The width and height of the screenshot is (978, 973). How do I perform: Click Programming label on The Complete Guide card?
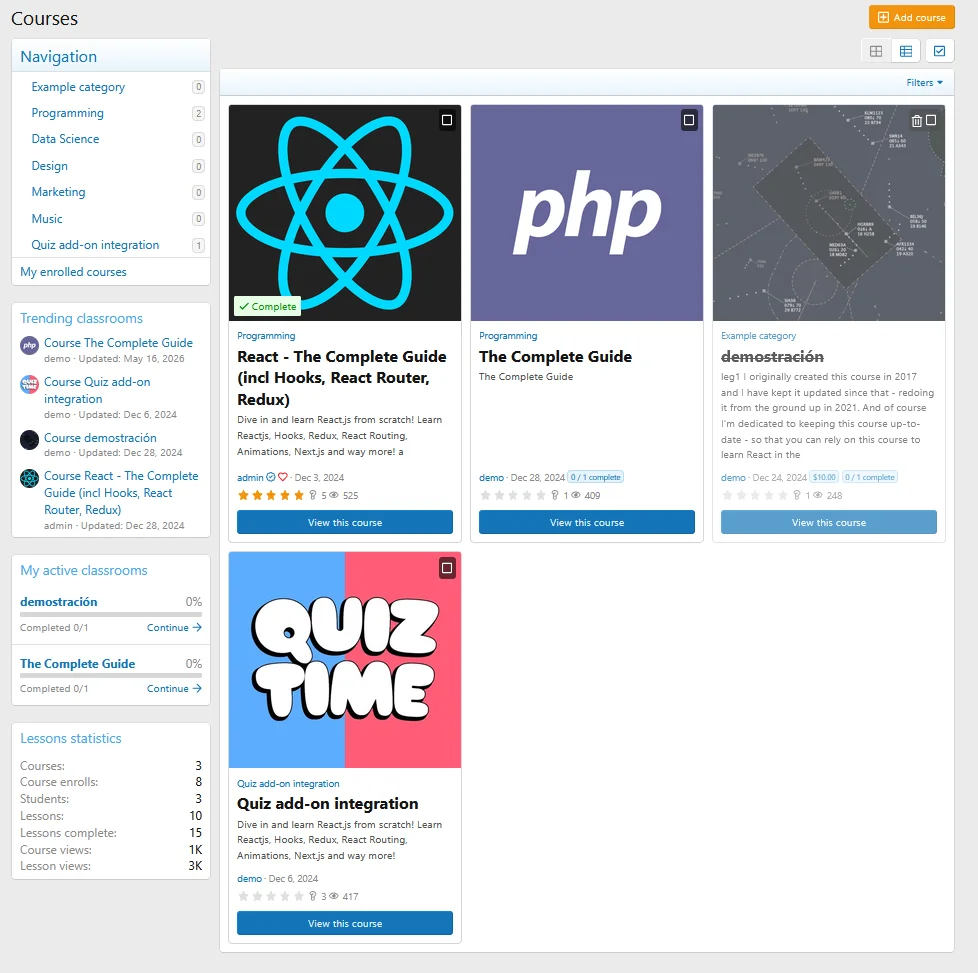coord(508,336)
